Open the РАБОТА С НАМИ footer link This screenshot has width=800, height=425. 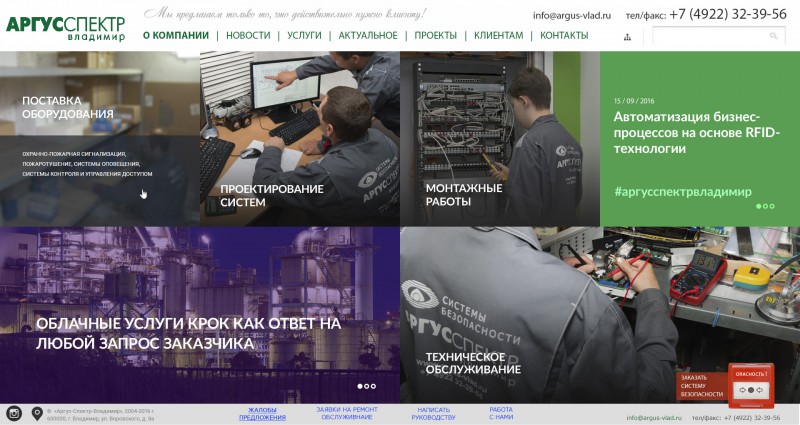click(x=501, y=413)
